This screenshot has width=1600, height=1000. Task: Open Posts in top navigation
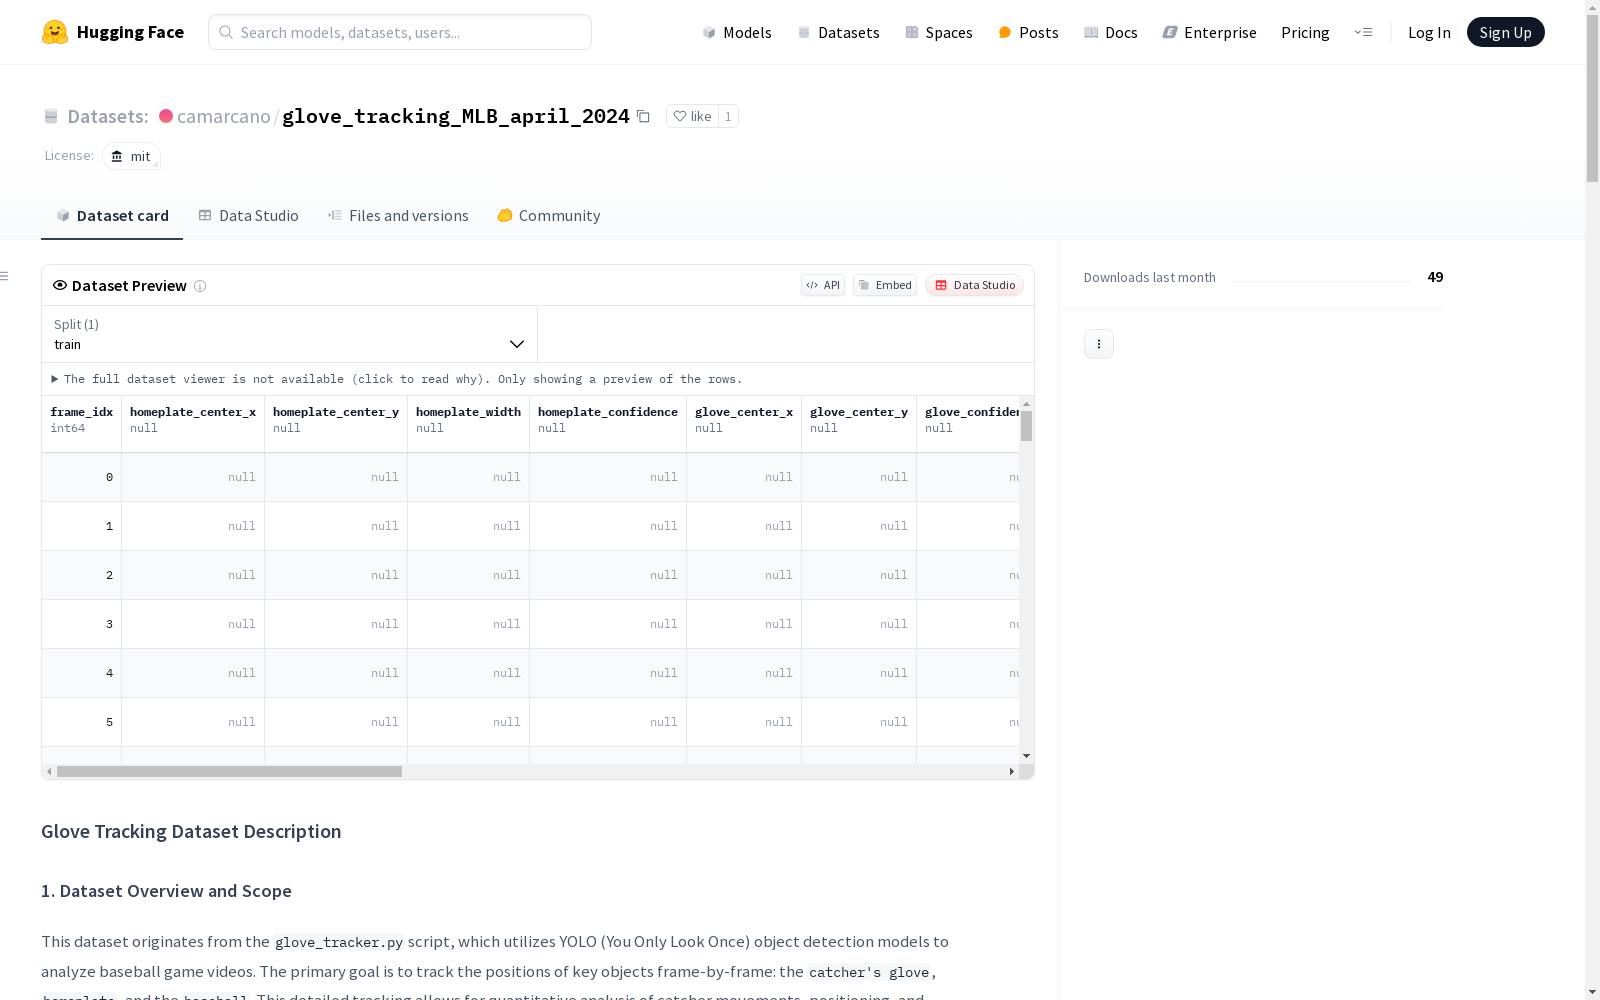pos(1028,32)
